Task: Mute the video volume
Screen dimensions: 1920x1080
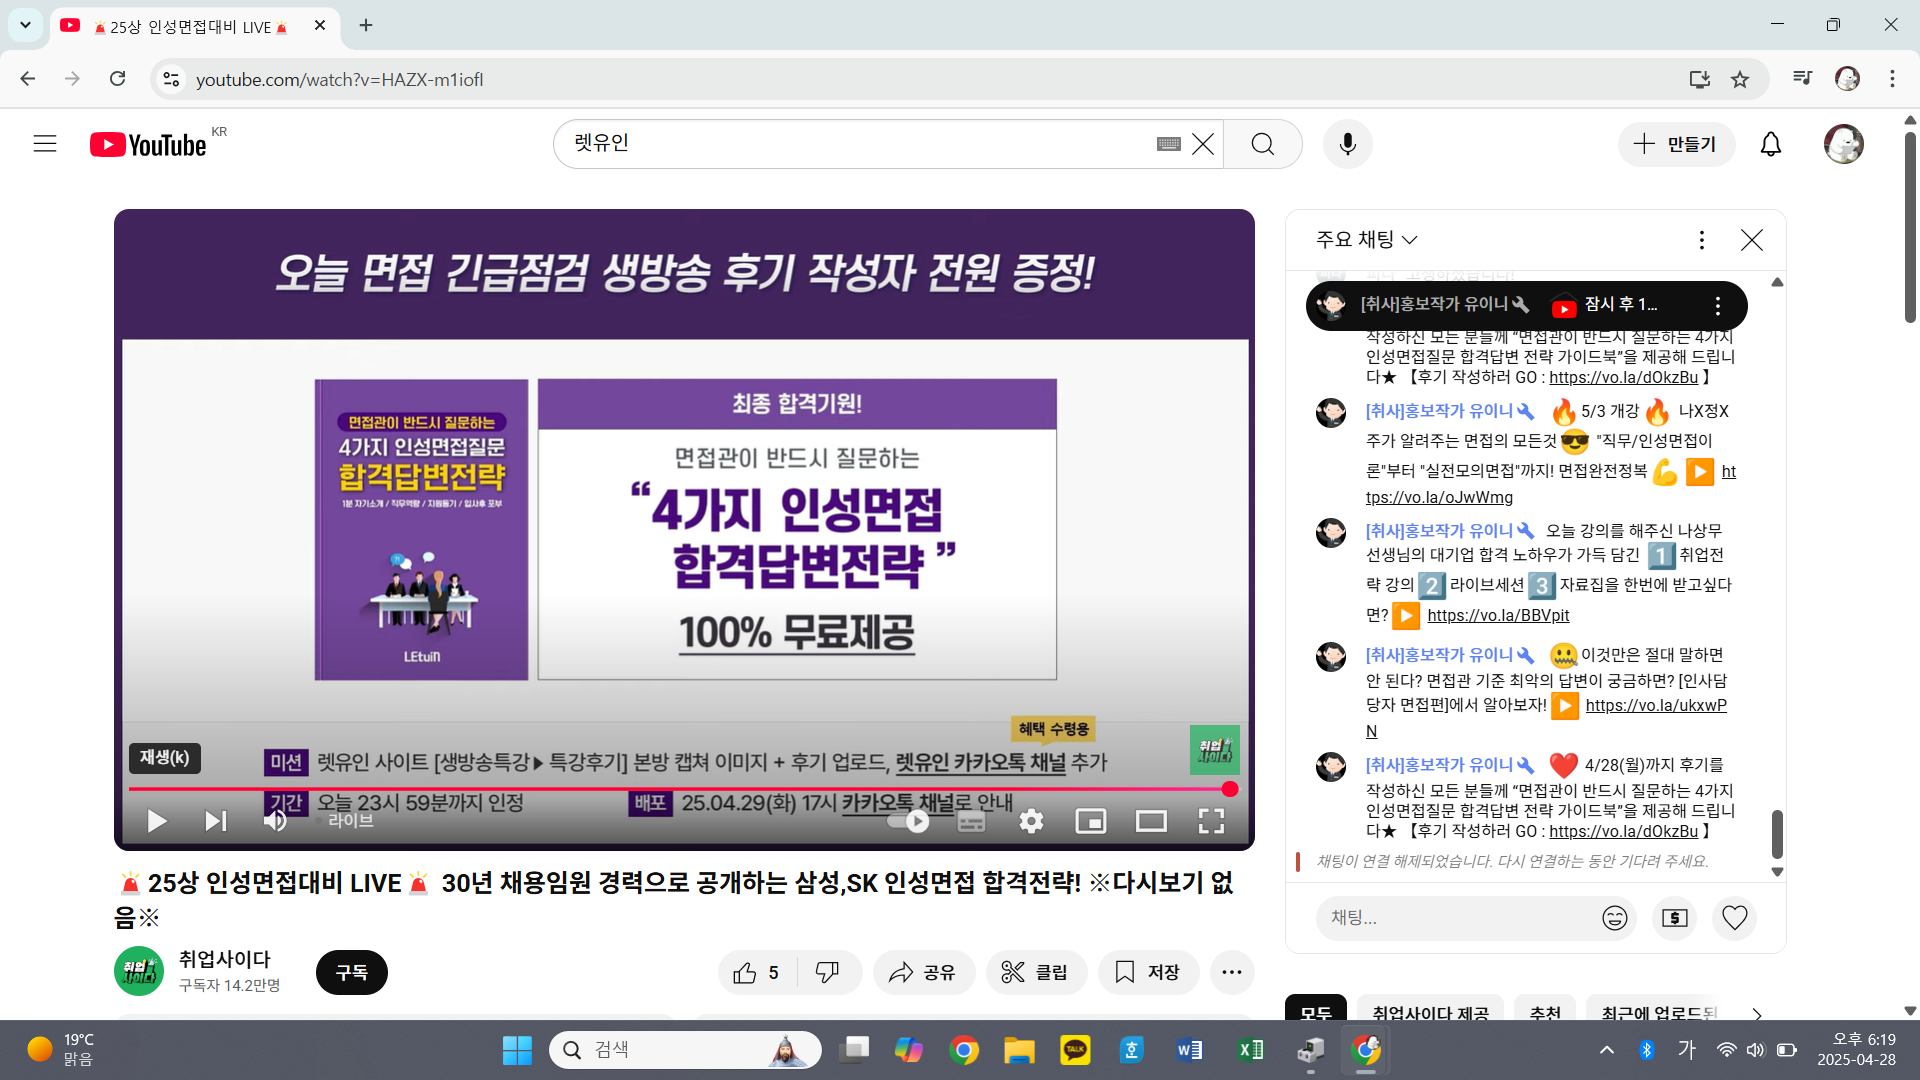Action: [x=275, y=821]
